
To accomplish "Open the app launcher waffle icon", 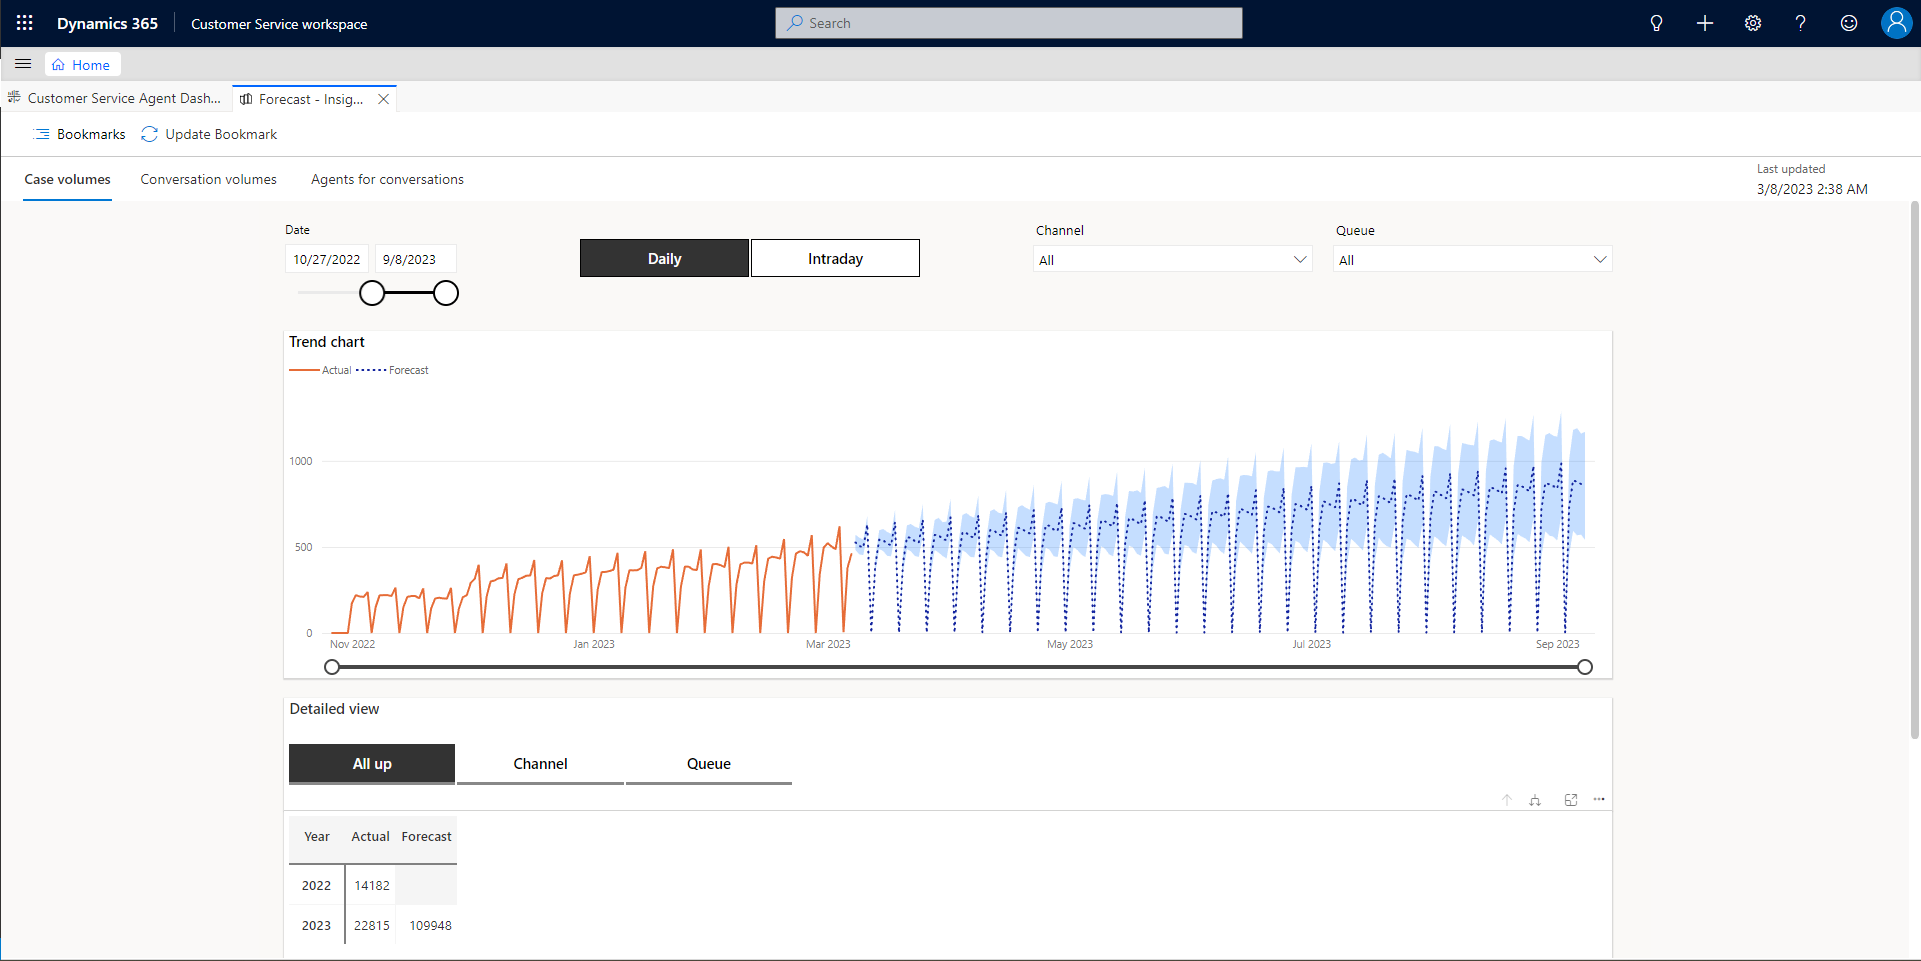I will coord(24,23).
